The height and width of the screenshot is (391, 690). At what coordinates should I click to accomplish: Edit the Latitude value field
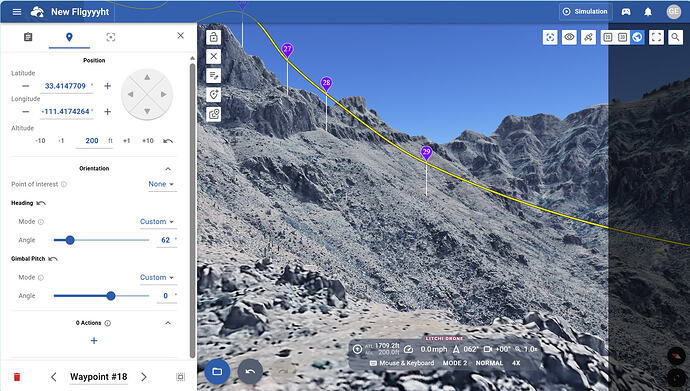click(x=66, y=86)
